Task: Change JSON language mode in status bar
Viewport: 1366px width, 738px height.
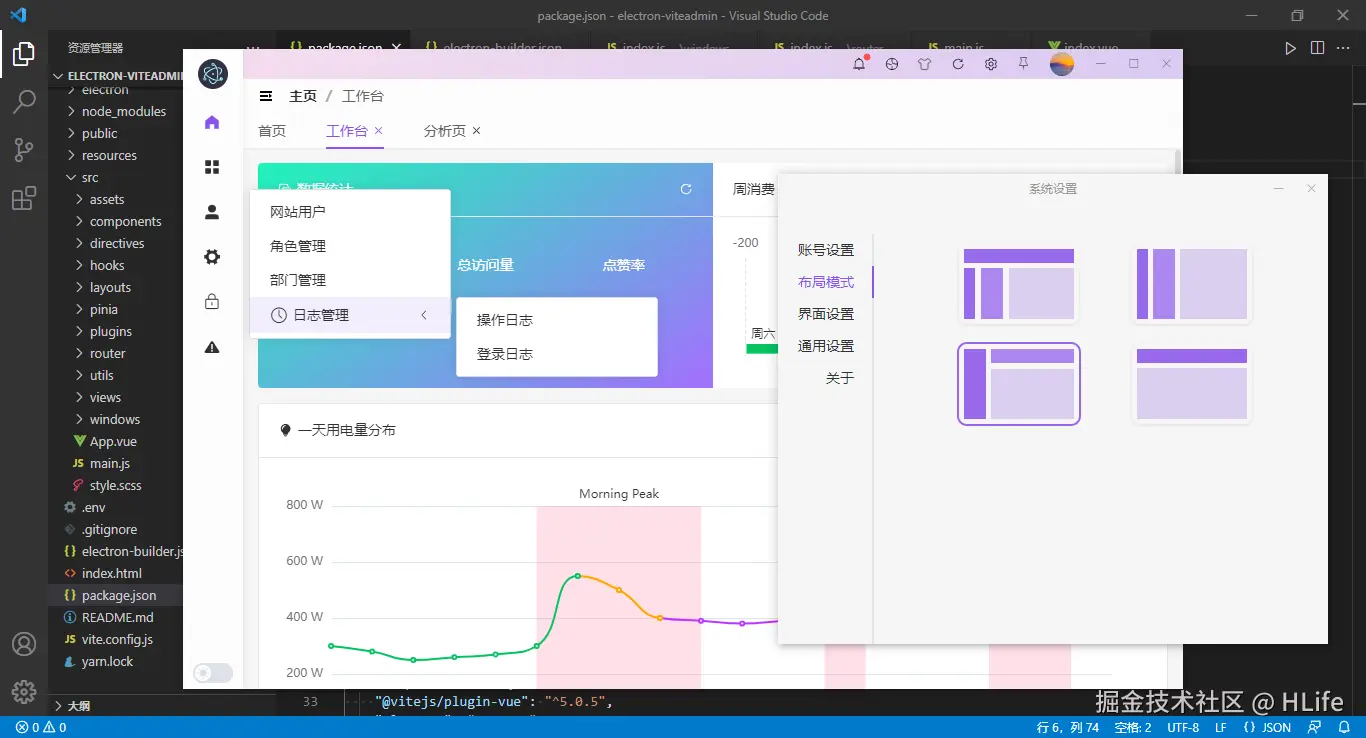Action: pyautogui.click(x=1267, y=727)
